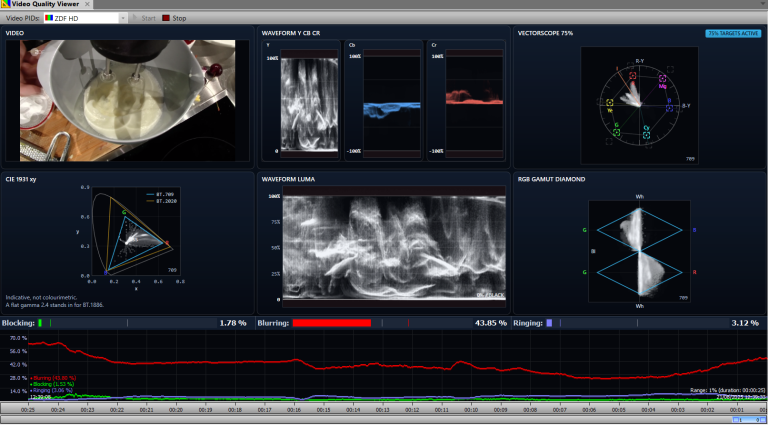Click the video preview thumbnail
The width and height of the screenshot is (768, 425).
tap(127, 100)
